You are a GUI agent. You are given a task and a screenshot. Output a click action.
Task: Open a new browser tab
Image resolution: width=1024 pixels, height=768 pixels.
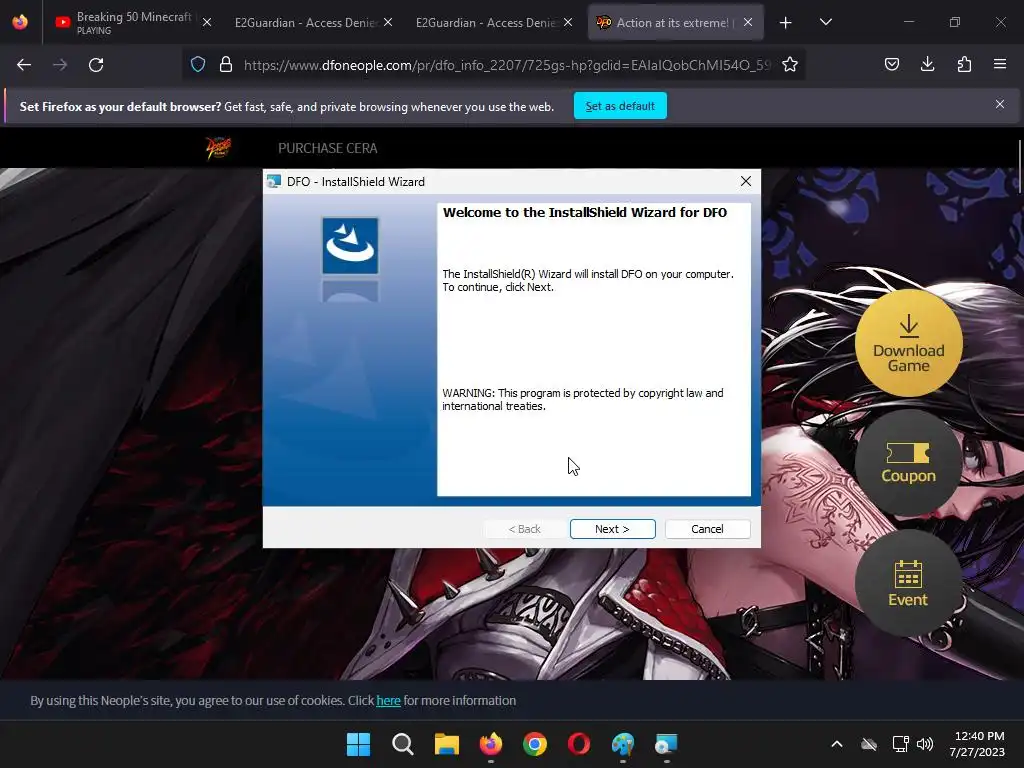tap(786, 23)
